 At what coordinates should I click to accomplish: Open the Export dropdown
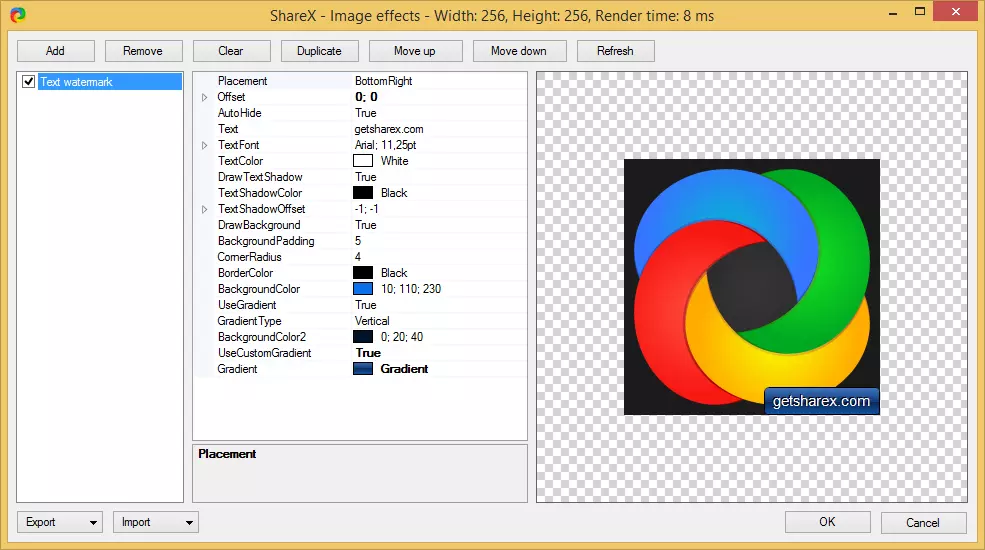pyautogui.click(x=60, y=522)
